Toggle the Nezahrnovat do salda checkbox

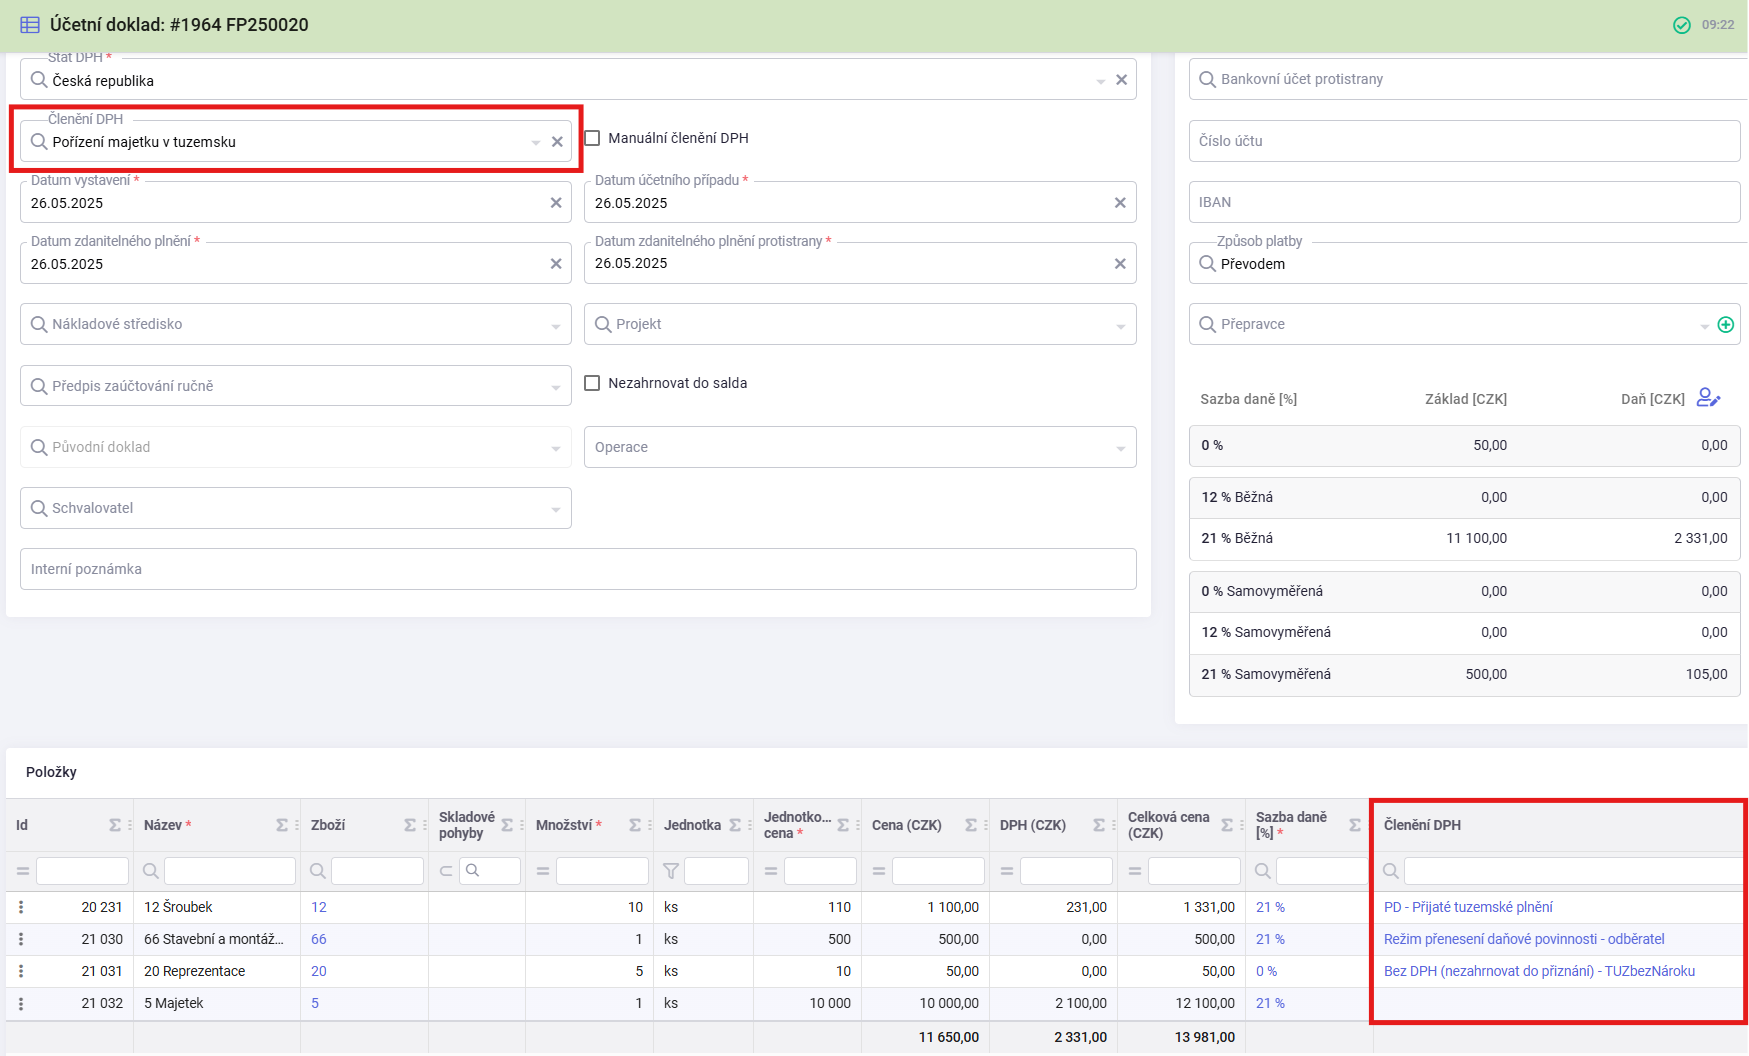[592, 383]
